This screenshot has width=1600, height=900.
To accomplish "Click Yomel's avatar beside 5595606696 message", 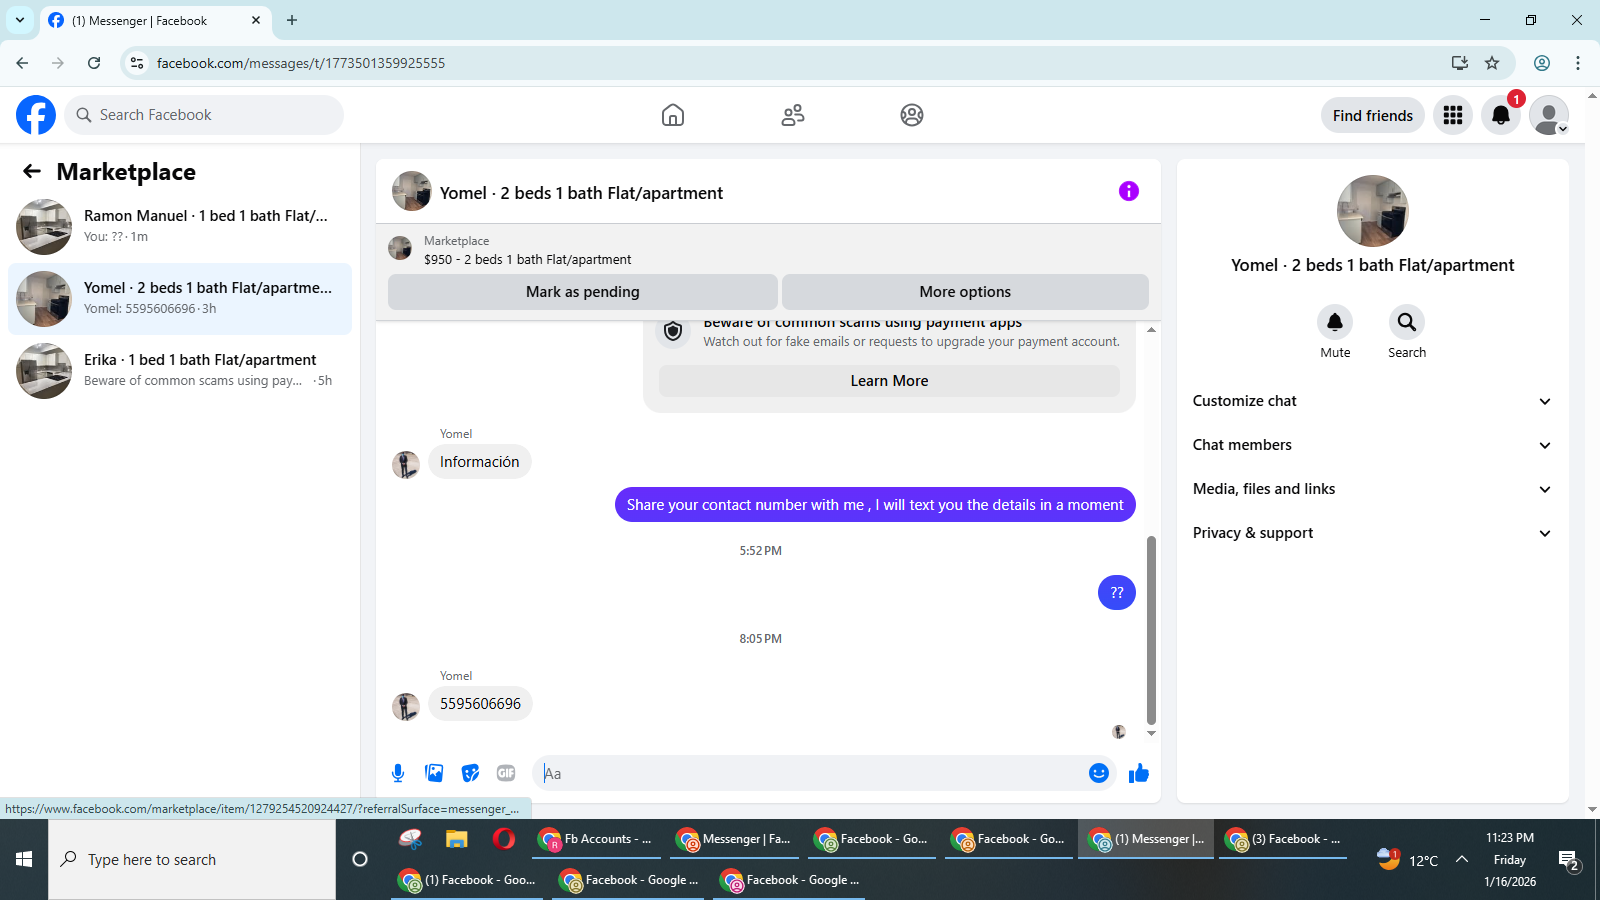I will point(406,707).
